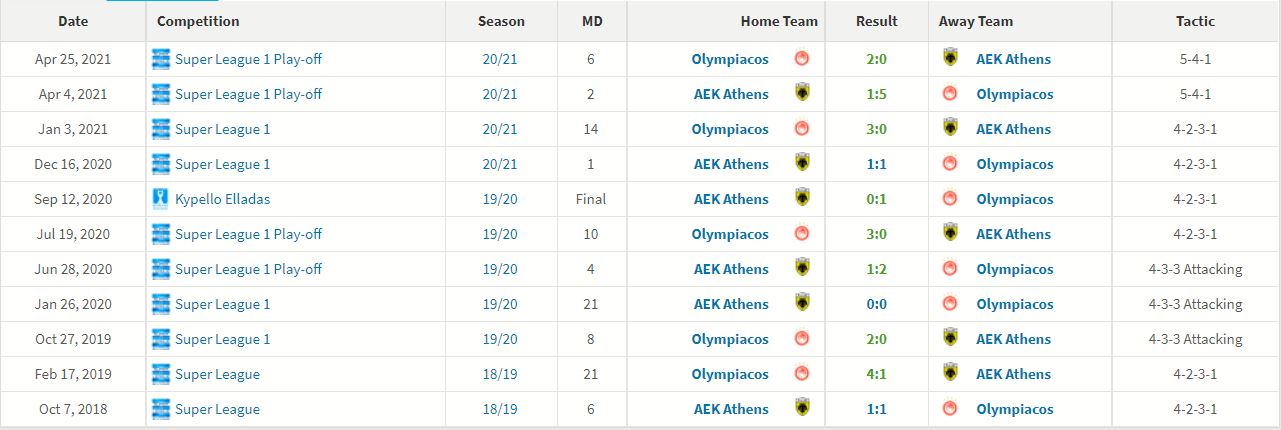Click Olympiacos crest in Feb 17, 2019 row
This screenshot has height=430, width=1281.
tap(802, 374)
